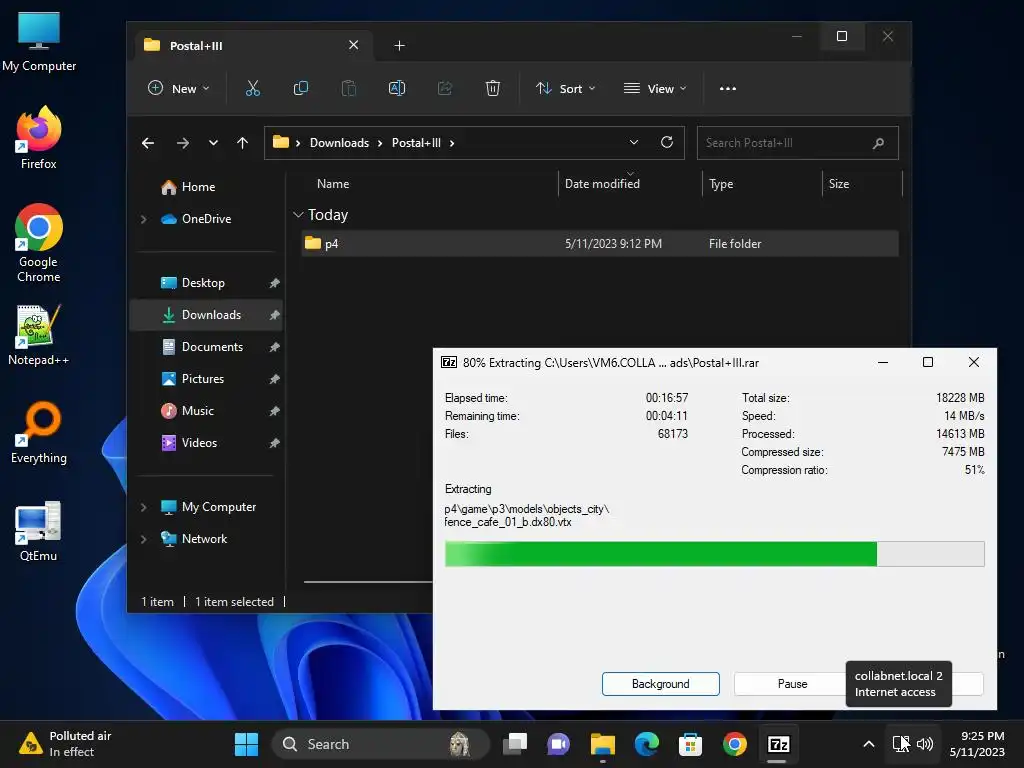Open the View dropdown
1024x768 pixels.
(x=655, y=88)
